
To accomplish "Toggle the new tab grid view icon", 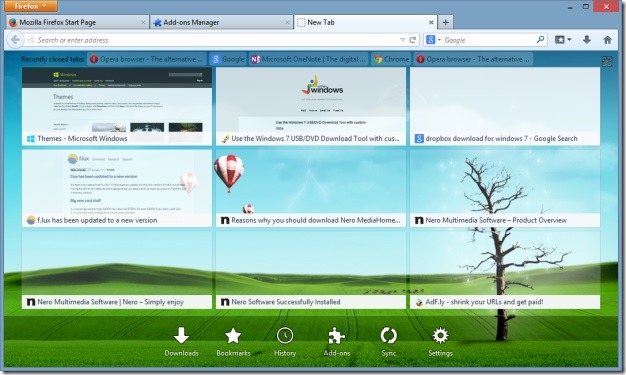I will pyautogui.click(x=606, y=61).
